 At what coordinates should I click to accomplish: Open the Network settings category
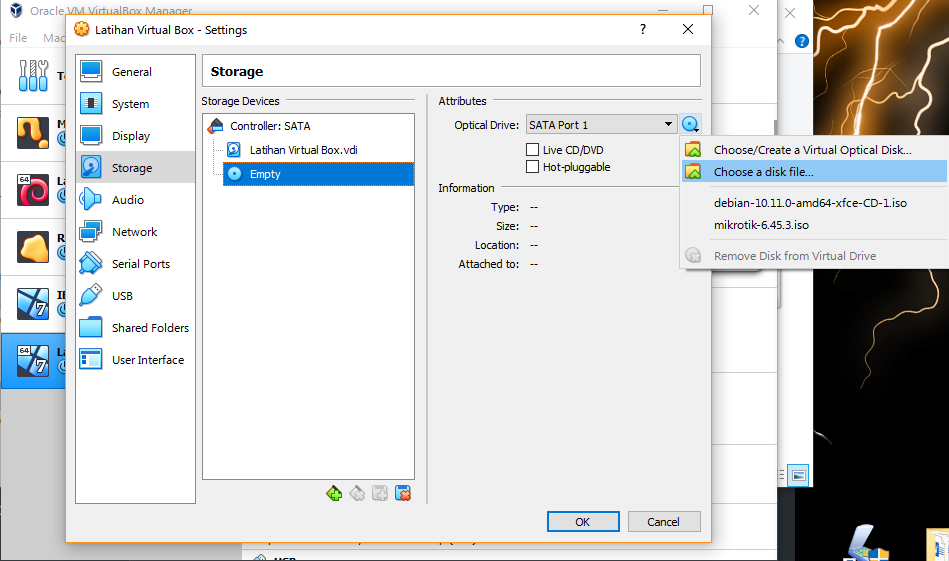[134, 232]
